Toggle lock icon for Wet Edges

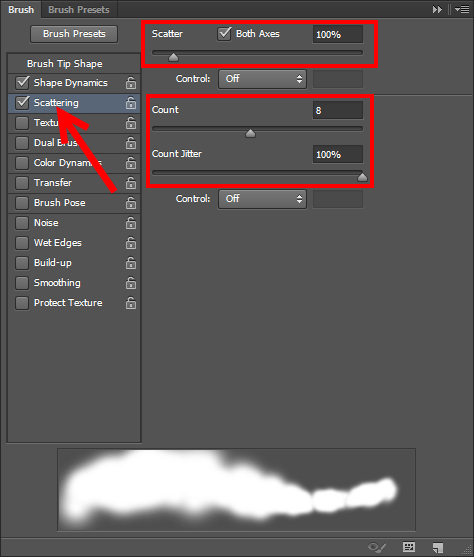click(131, 243)
